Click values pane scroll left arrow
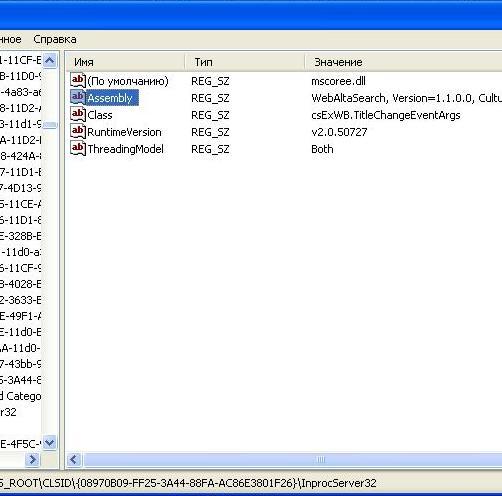502x496 pixels. [x=74, y=460]
